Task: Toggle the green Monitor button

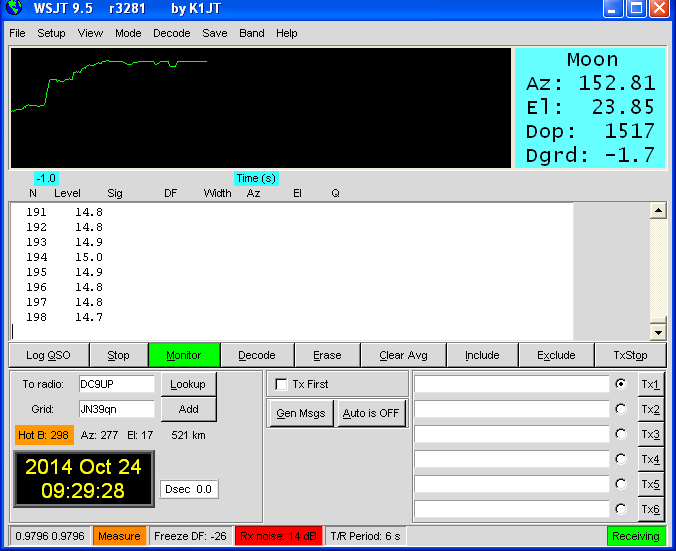Action: 184,355
